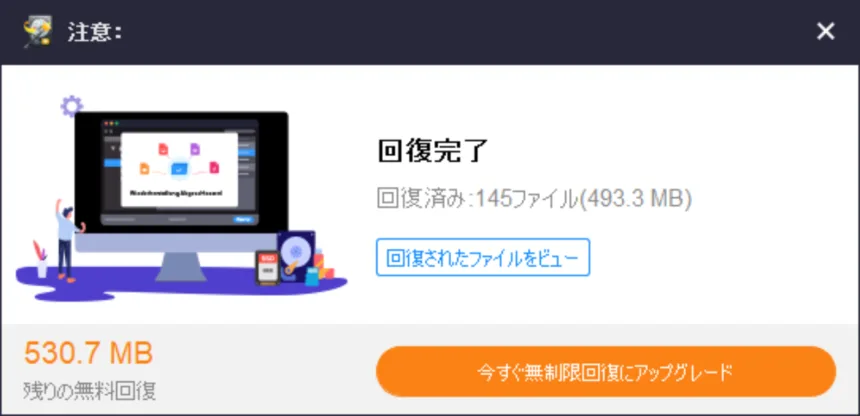Click the small blue button inside illustrated monitor

(242, 219)
